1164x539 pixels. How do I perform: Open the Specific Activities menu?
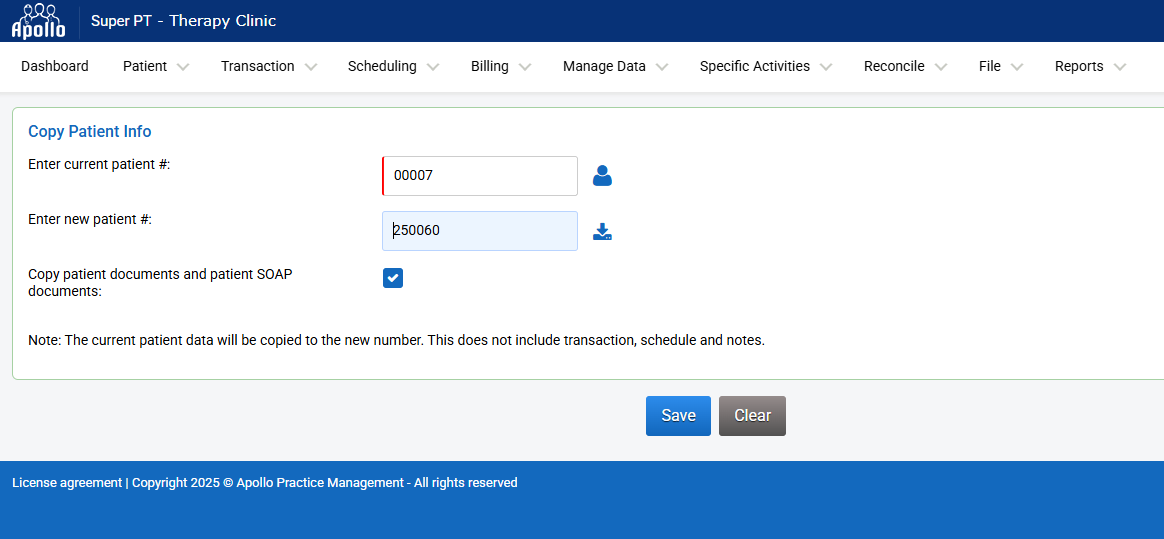[x=765, y=67]
